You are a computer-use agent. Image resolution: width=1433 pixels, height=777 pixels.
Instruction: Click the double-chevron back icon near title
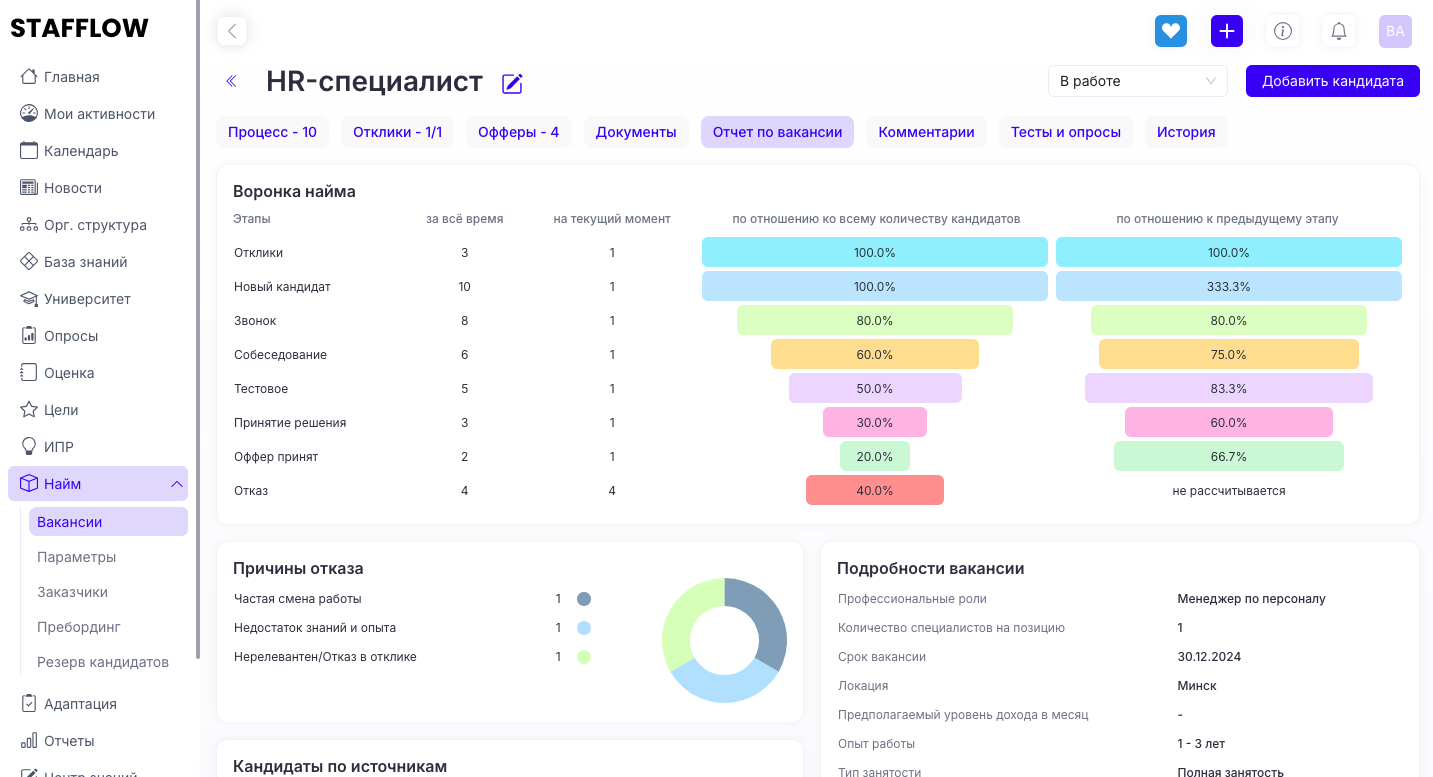point(231,81)
